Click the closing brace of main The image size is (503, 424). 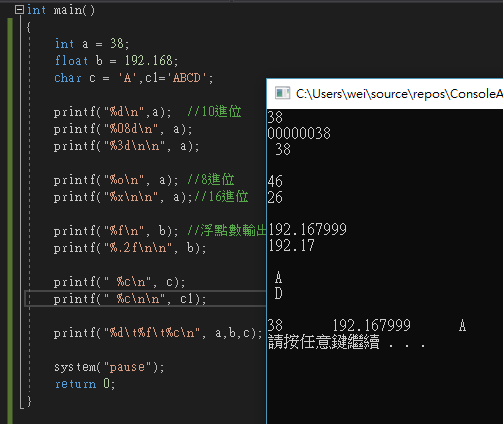click(29, 401)
